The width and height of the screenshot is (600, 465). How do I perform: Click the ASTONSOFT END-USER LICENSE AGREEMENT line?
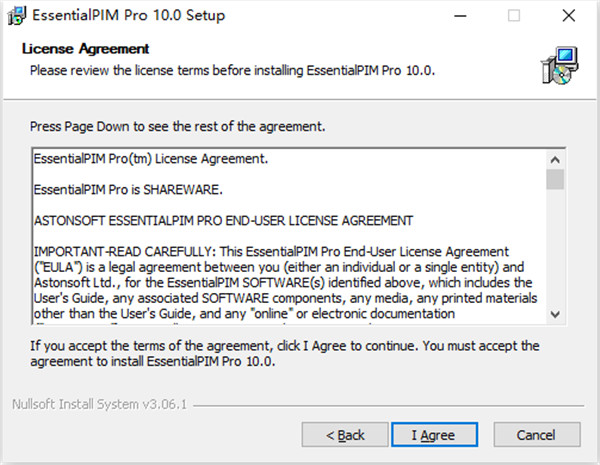[x=223, y=220]
